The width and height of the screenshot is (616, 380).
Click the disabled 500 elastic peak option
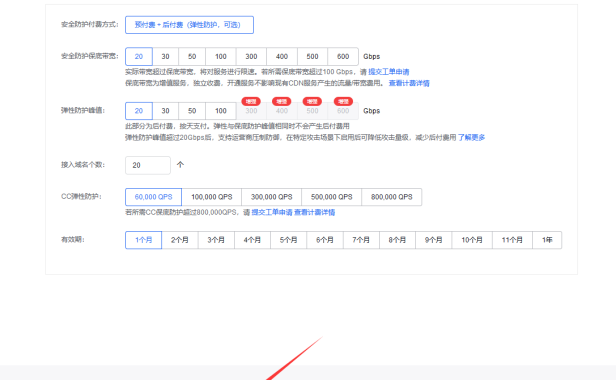click(312, 112)
